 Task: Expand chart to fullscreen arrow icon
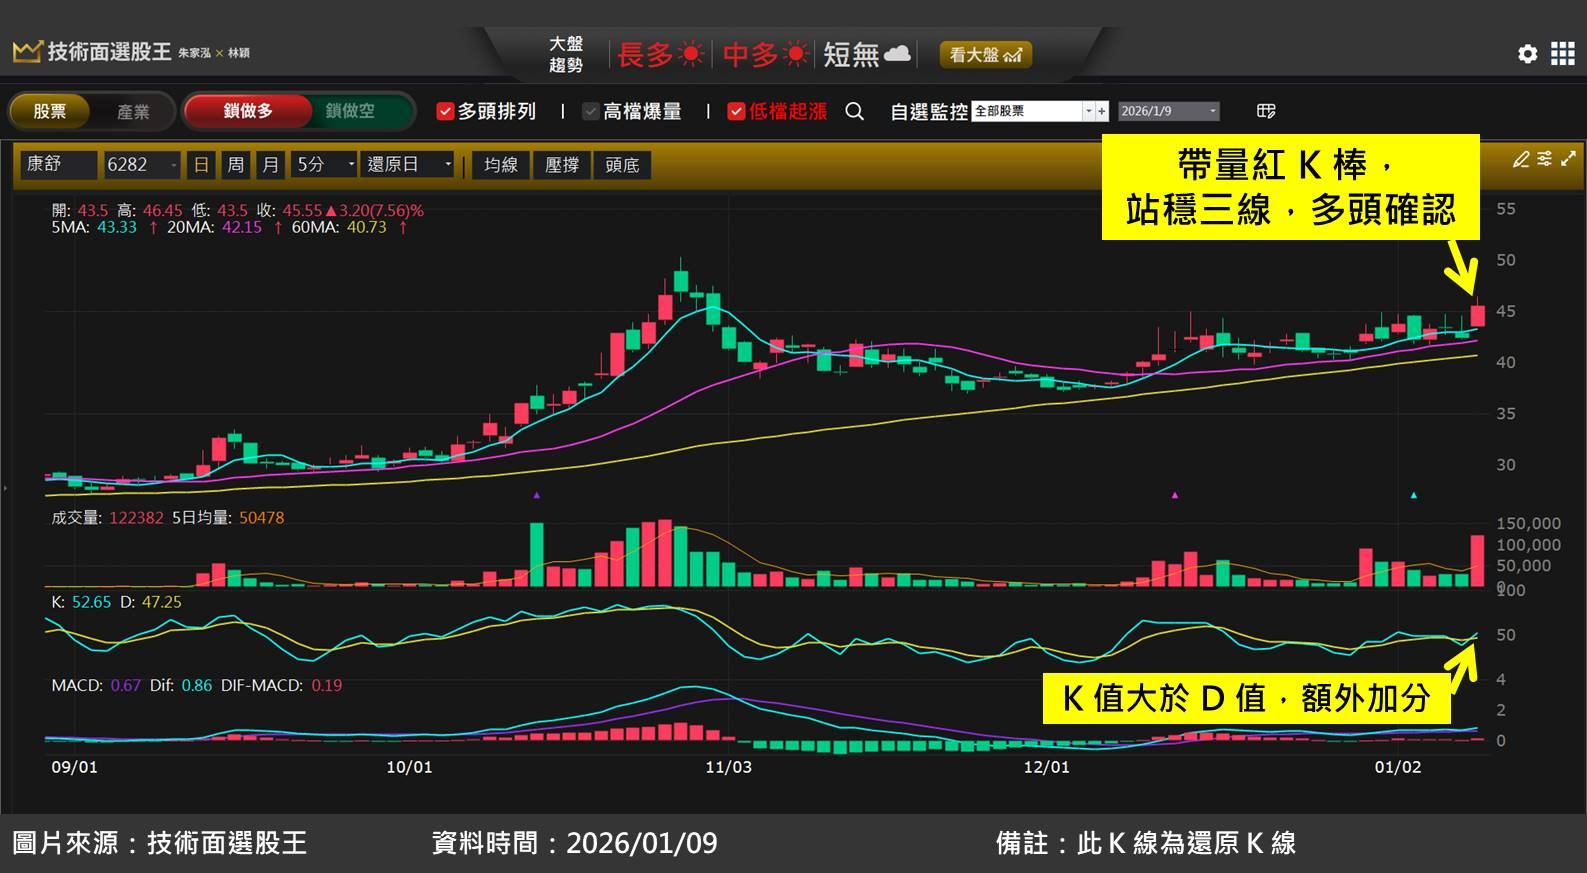click(1568, 158)
